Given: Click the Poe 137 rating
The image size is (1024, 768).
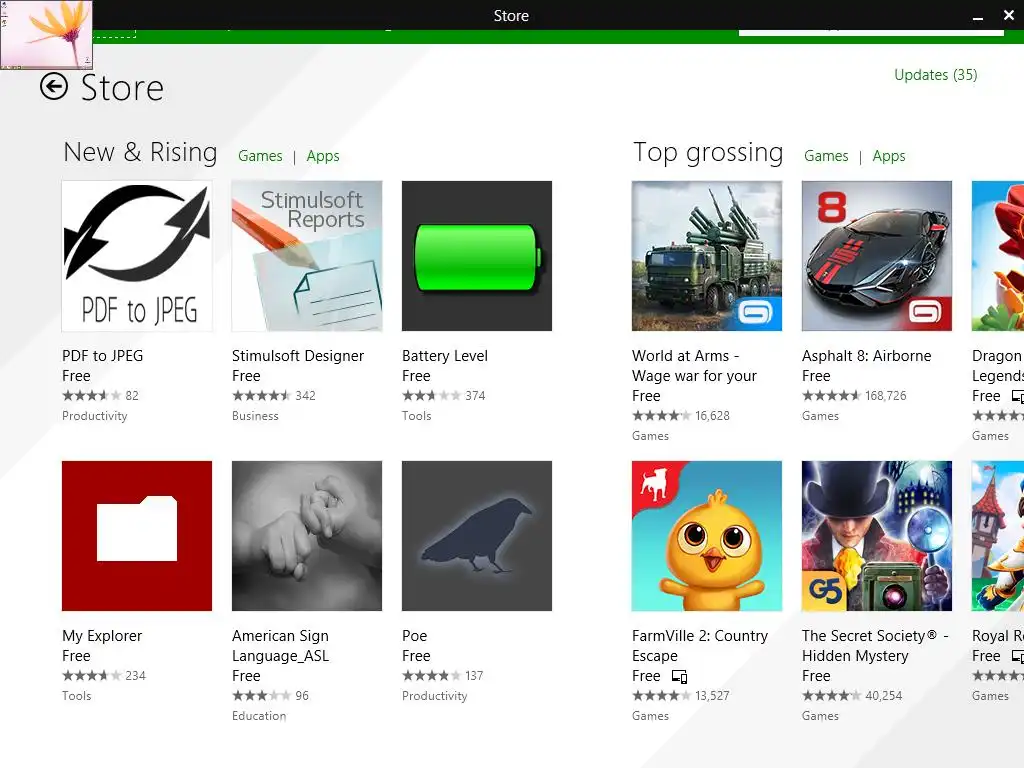Looking at the screenshot, I should click(443, 676).
